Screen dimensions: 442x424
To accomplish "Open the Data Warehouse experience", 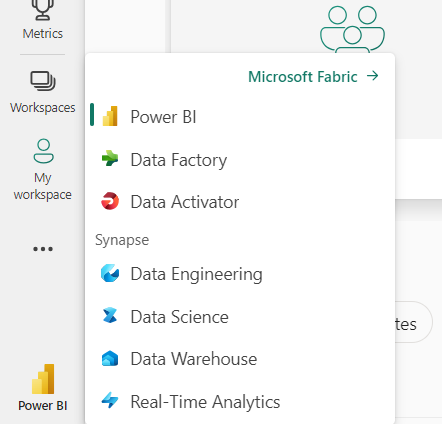I will pos(240,359).
